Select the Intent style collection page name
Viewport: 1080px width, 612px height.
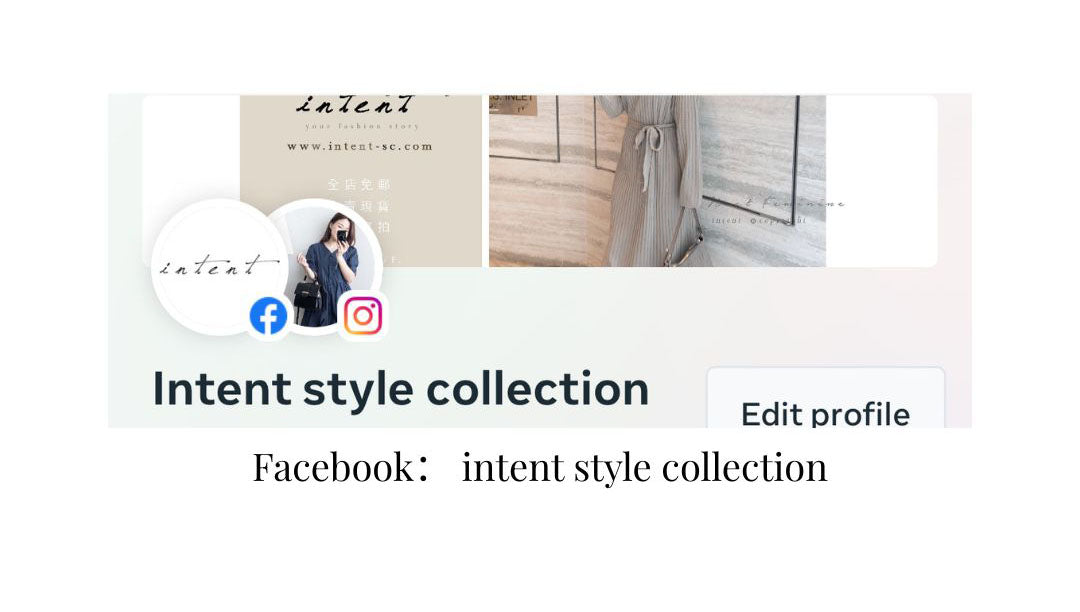pos(400,389)
